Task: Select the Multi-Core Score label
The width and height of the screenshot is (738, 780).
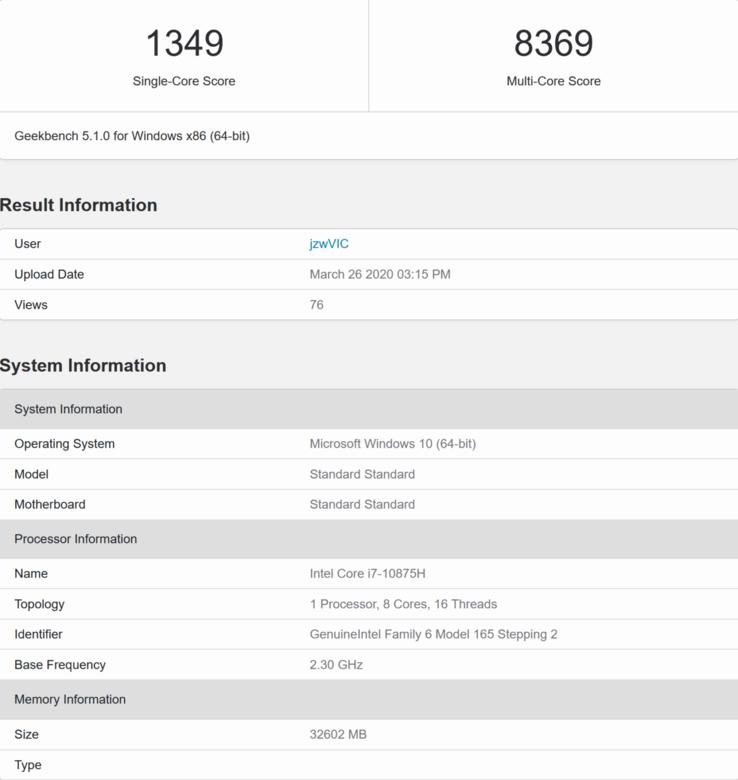Action: 554,81
